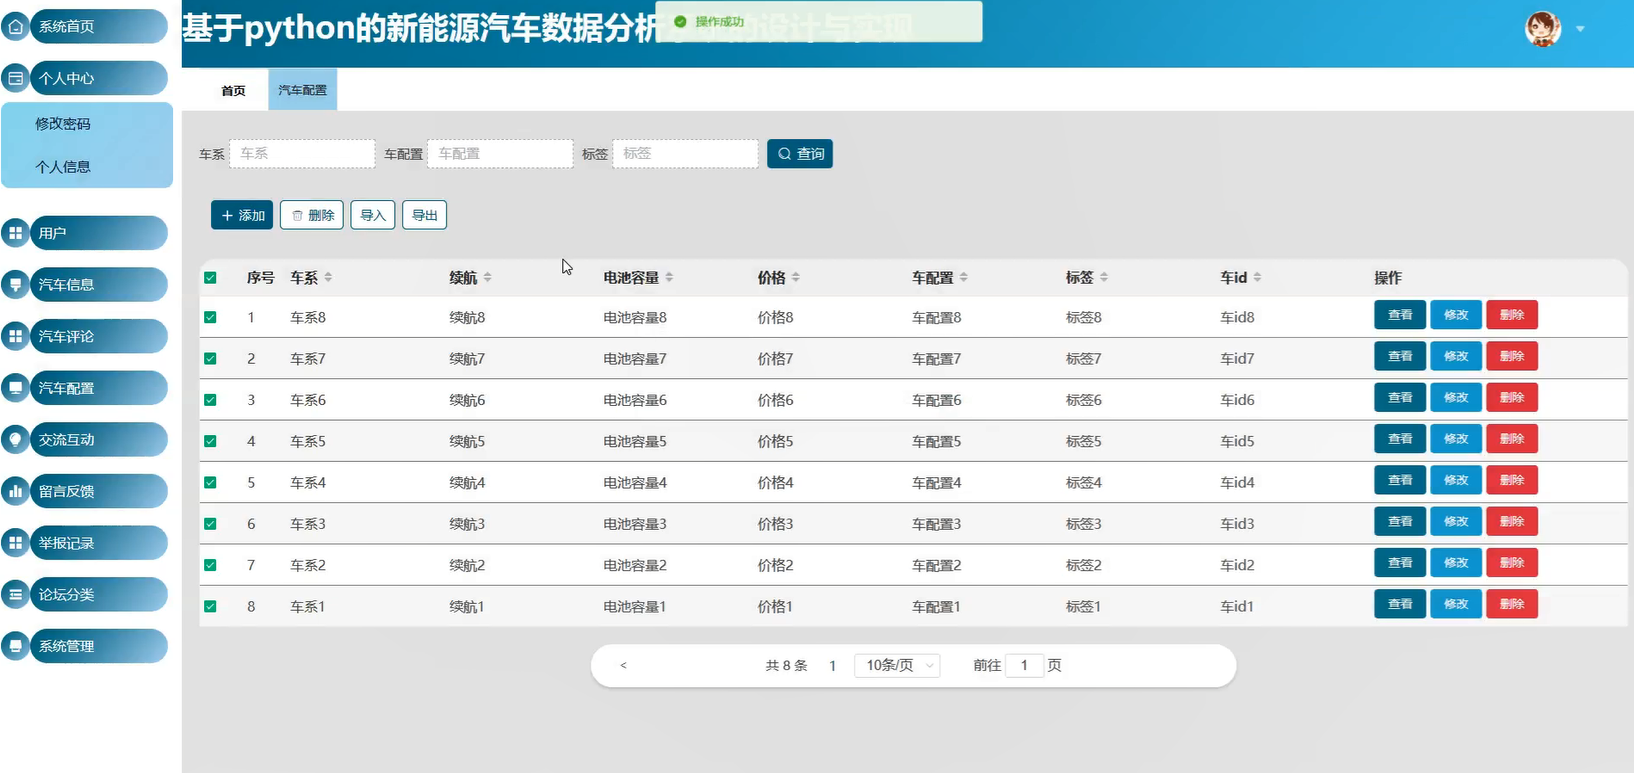Click the grid icon beside 用户
This screenshot has height=773, width=1634.
point(15,233)
